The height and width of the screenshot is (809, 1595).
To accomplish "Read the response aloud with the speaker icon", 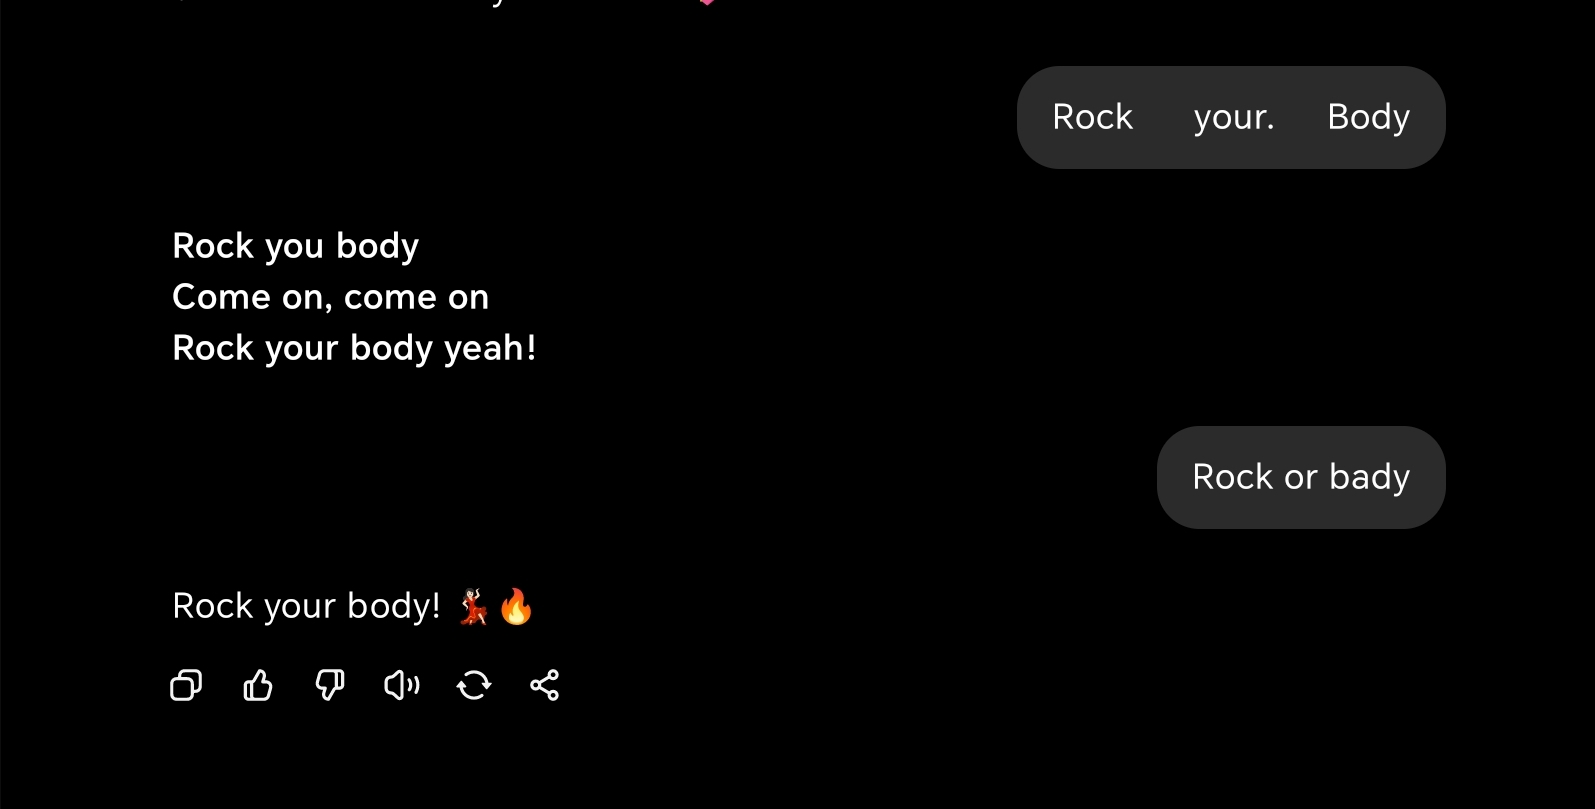I will [x=402, y=685].
